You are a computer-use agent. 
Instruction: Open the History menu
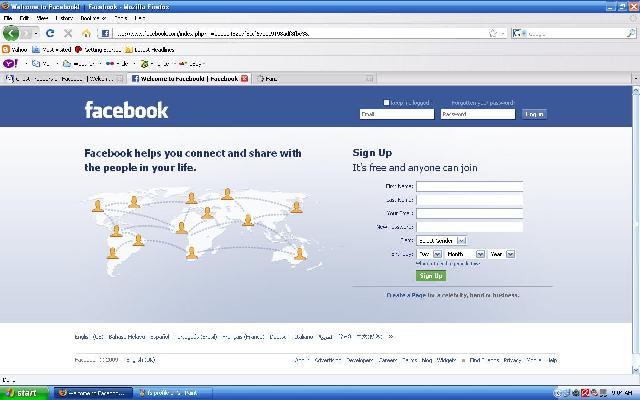coord(64,18)
